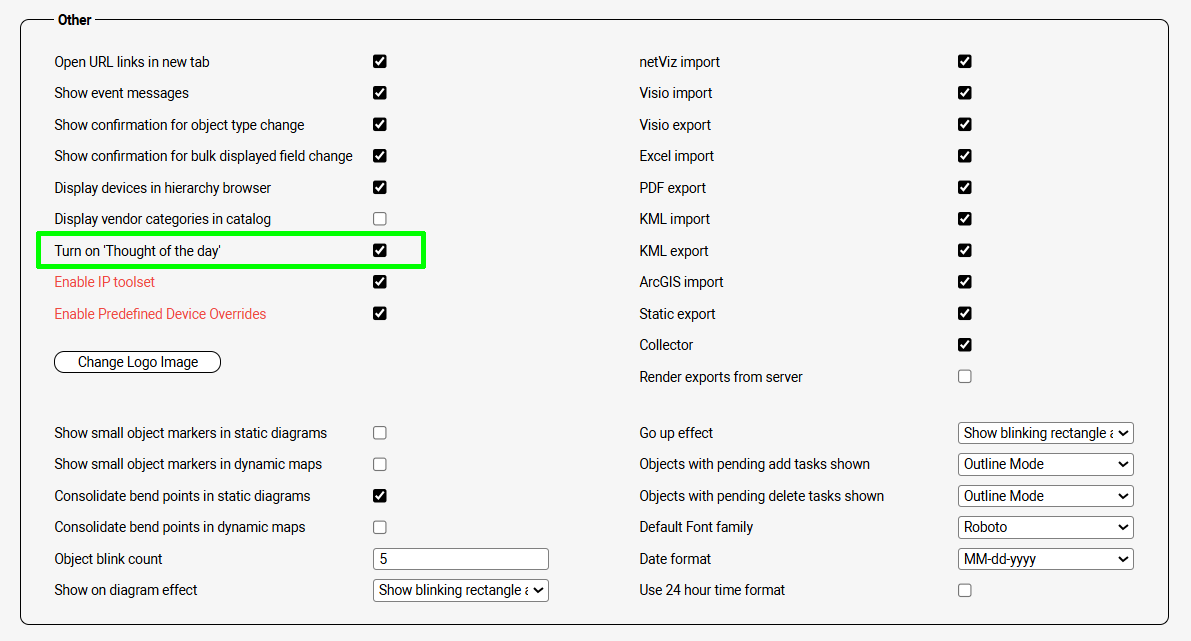Open the Date format dropdown
Screen dimensions: 1191x641
(1045, 559)
